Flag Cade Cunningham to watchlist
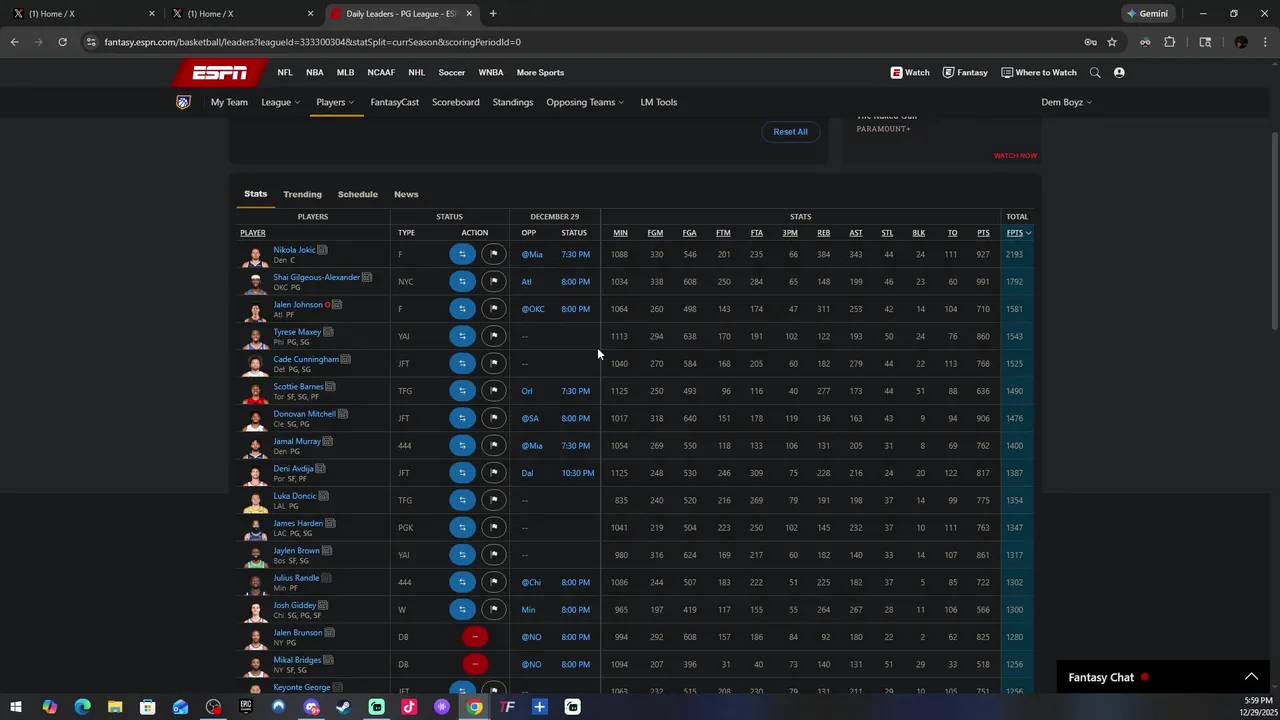The width and height of the screenshot is (1280, 720). (494, 364)
